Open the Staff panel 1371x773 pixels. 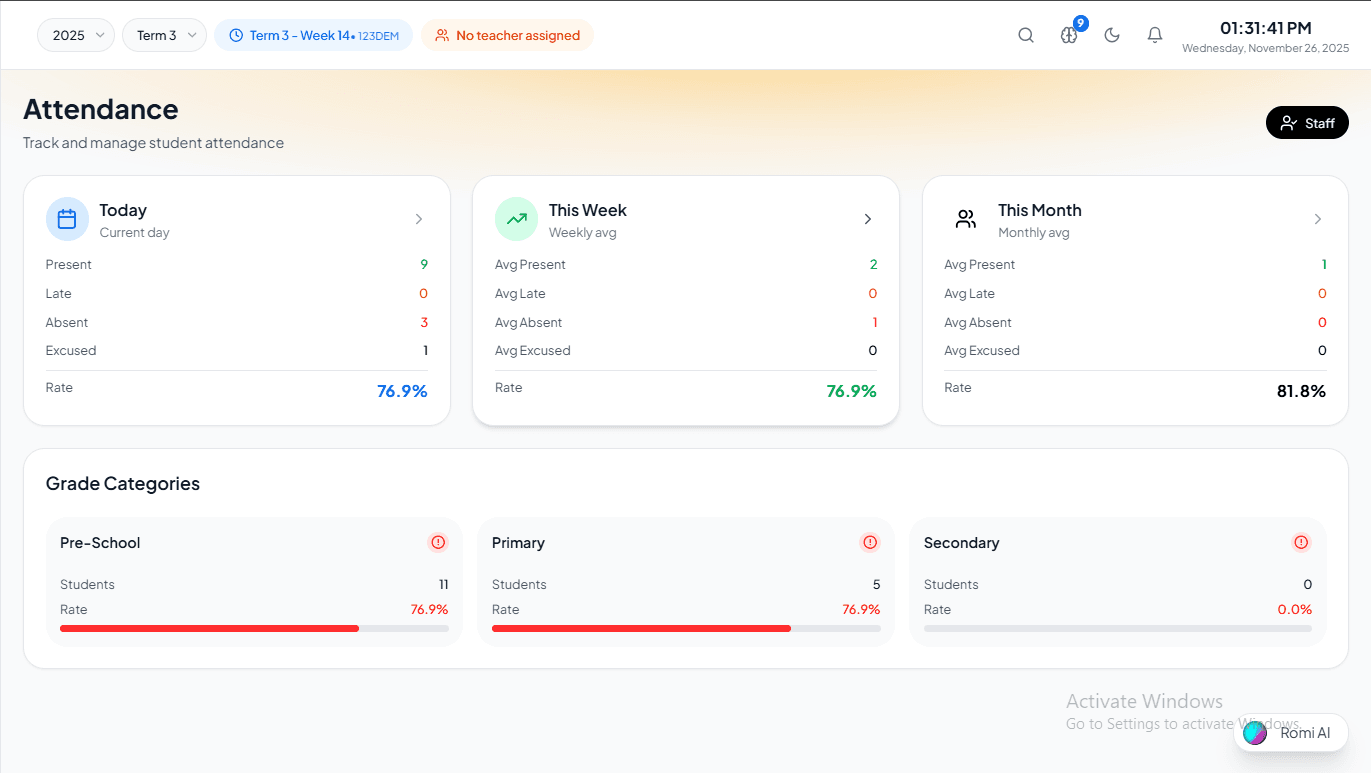pos(1307,122)
